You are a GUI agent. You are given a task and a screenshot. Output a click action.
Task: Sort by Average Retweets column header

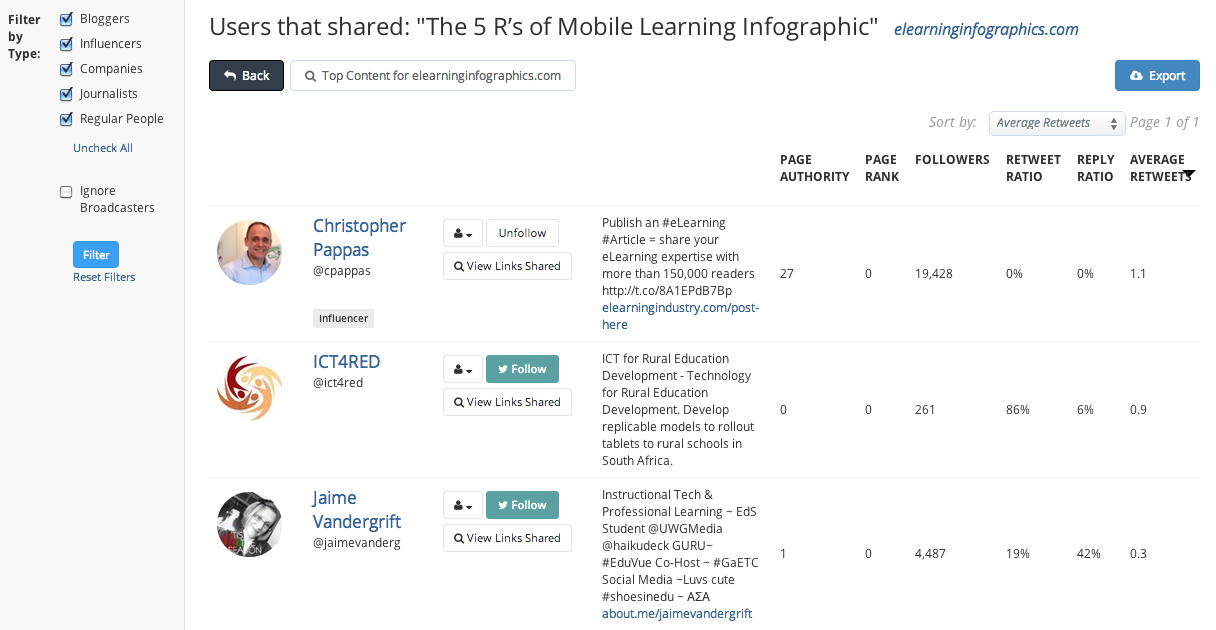1157,167
